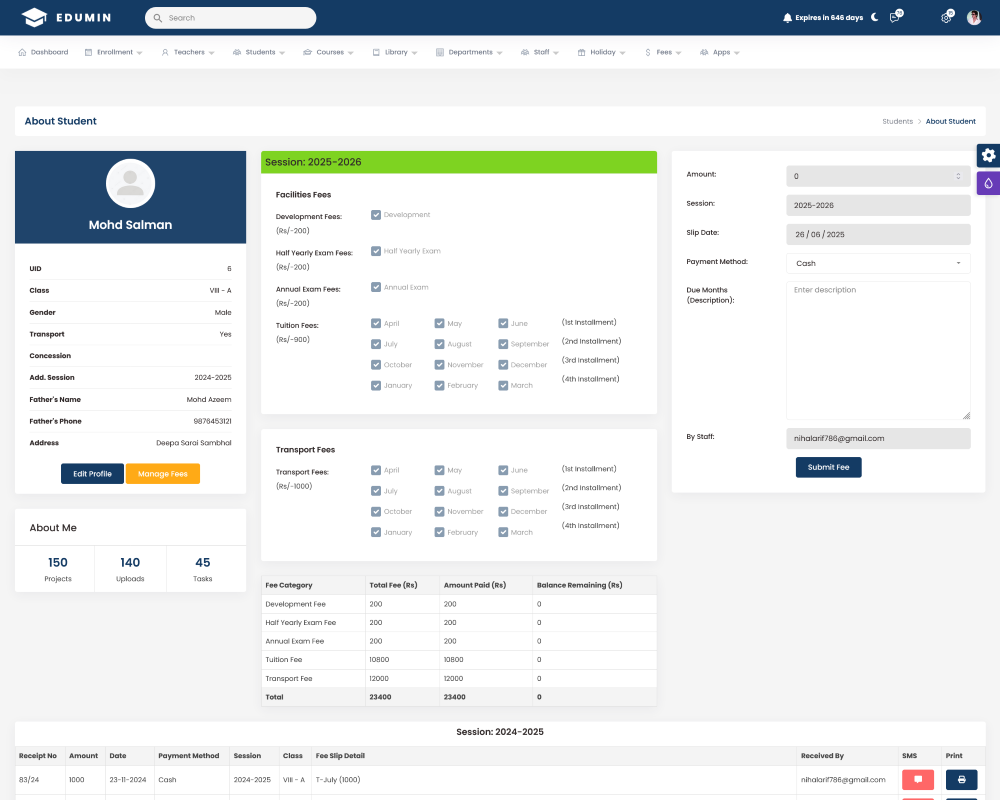Open the Teachers navigation menu
The image size is (1000, 800).
point(188,52)
